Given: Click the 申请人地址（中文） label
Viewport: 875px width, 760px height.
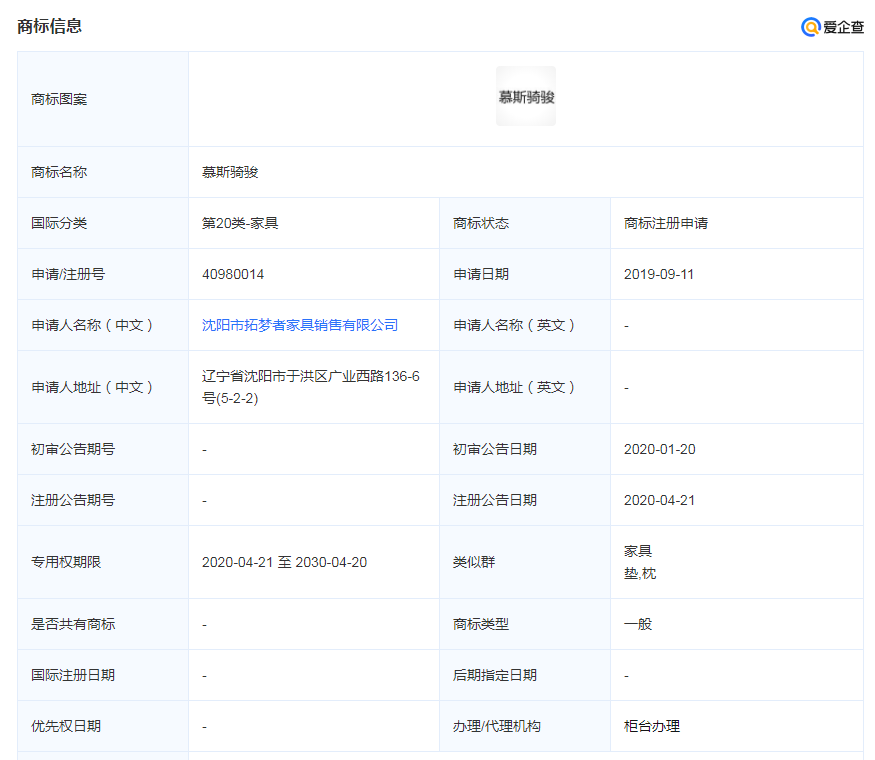Looking at the screenshot, I should point(92,387).
